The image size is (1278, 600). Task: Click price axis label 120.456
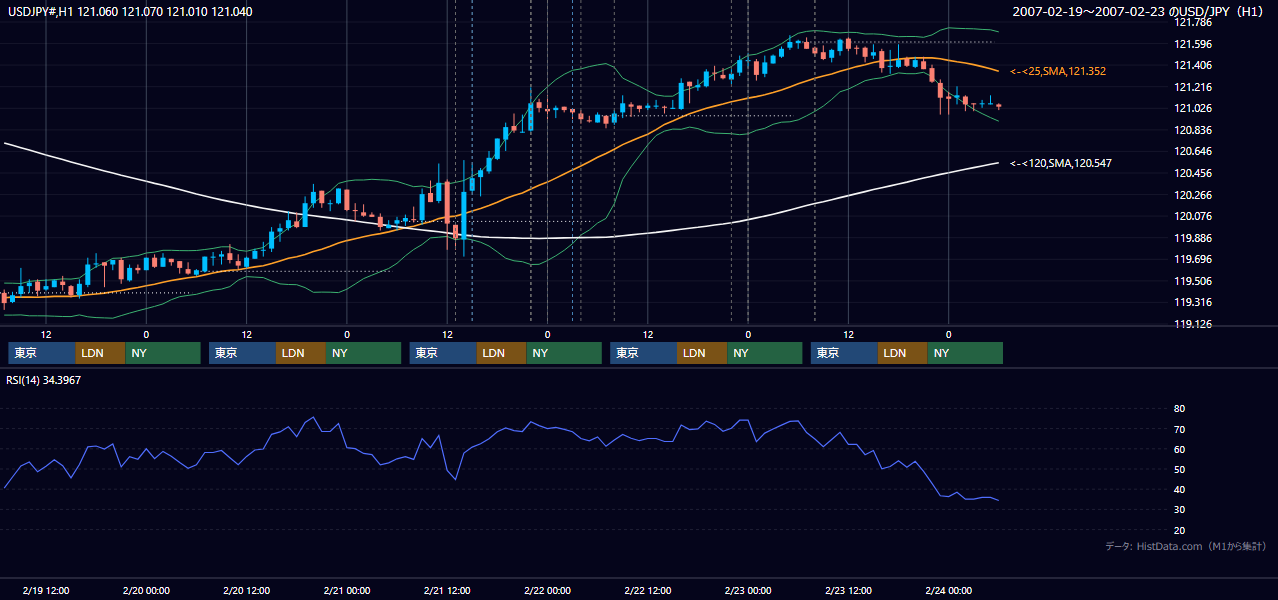click(x=1192, y=173)
